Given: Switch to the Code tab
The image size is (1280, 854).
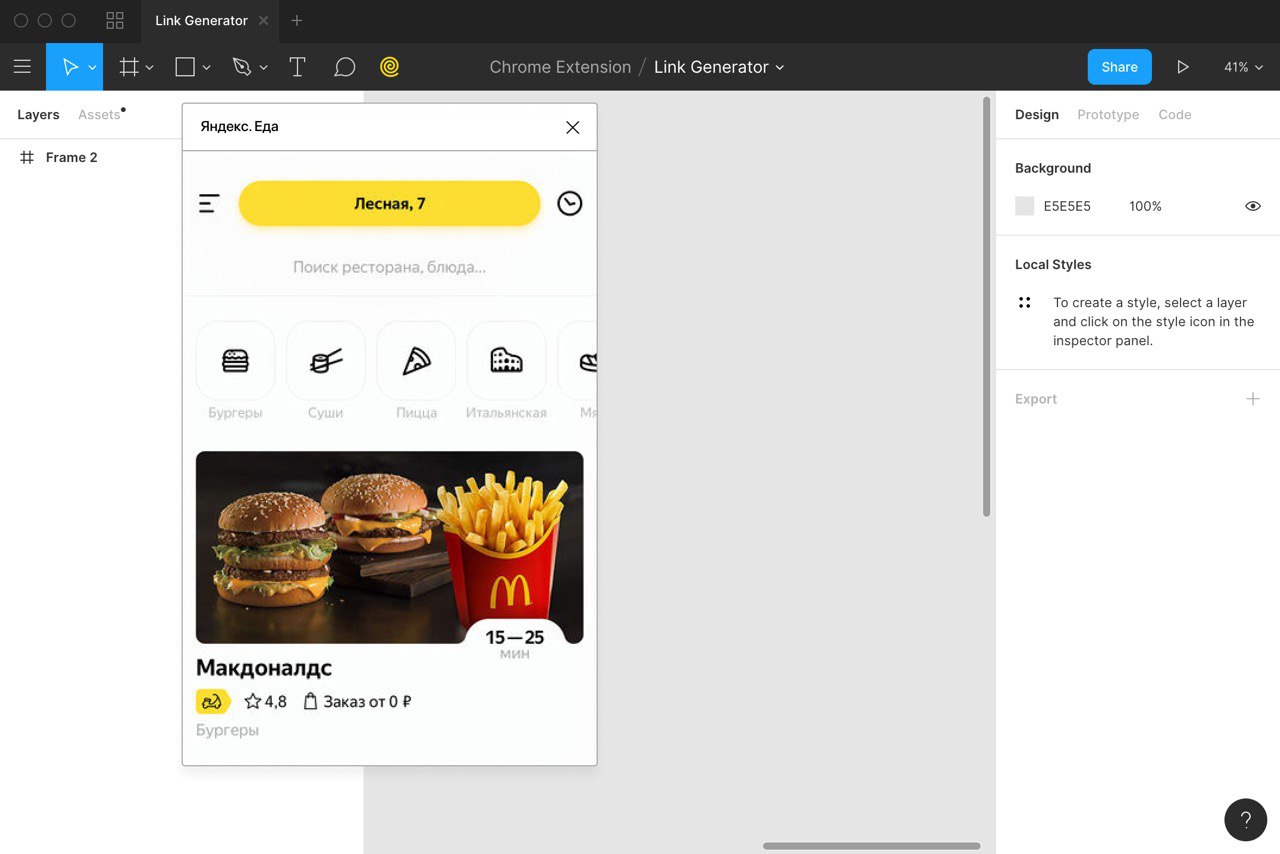Looking at the screenshot, I should pyautogui.click(x=1175, y=115).
